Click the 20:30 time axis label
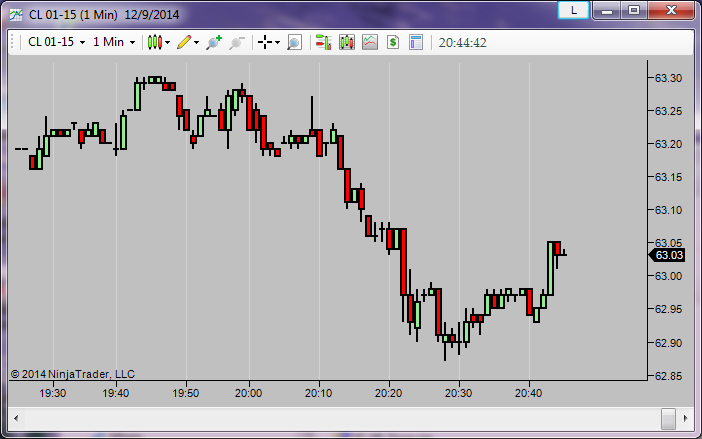 (458, 393)
